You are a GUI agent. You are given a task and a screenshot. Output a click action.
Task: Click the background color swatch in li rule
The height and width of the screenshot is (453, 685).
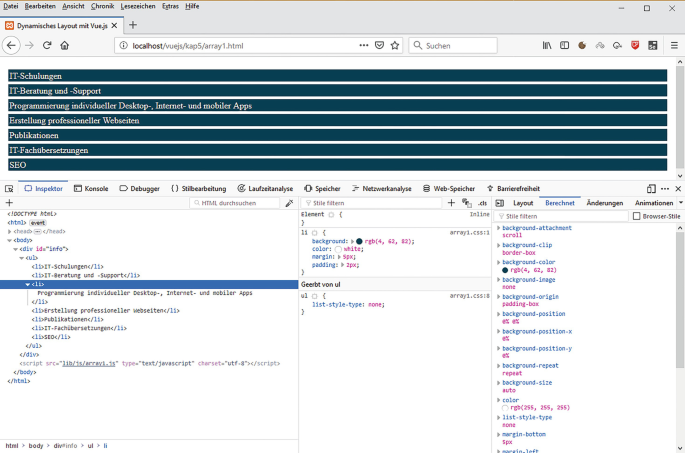click(x=359, y=241)
